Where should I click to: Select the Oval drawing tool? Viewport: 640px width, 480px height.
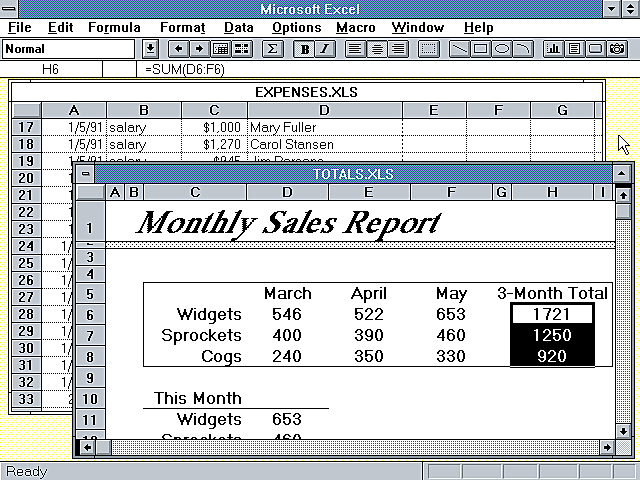coord(502,49)
